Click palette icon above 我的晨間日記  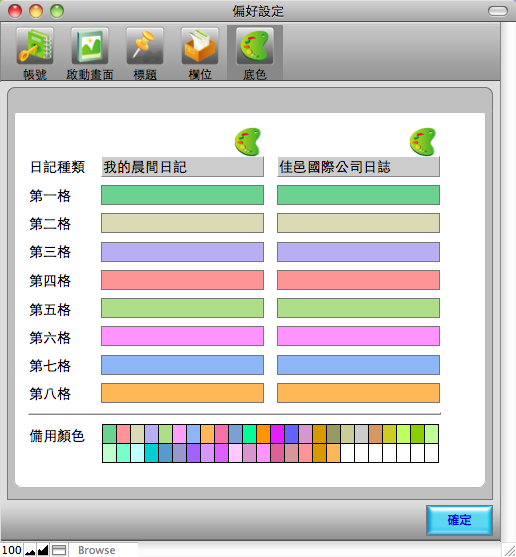pos(248,142)
